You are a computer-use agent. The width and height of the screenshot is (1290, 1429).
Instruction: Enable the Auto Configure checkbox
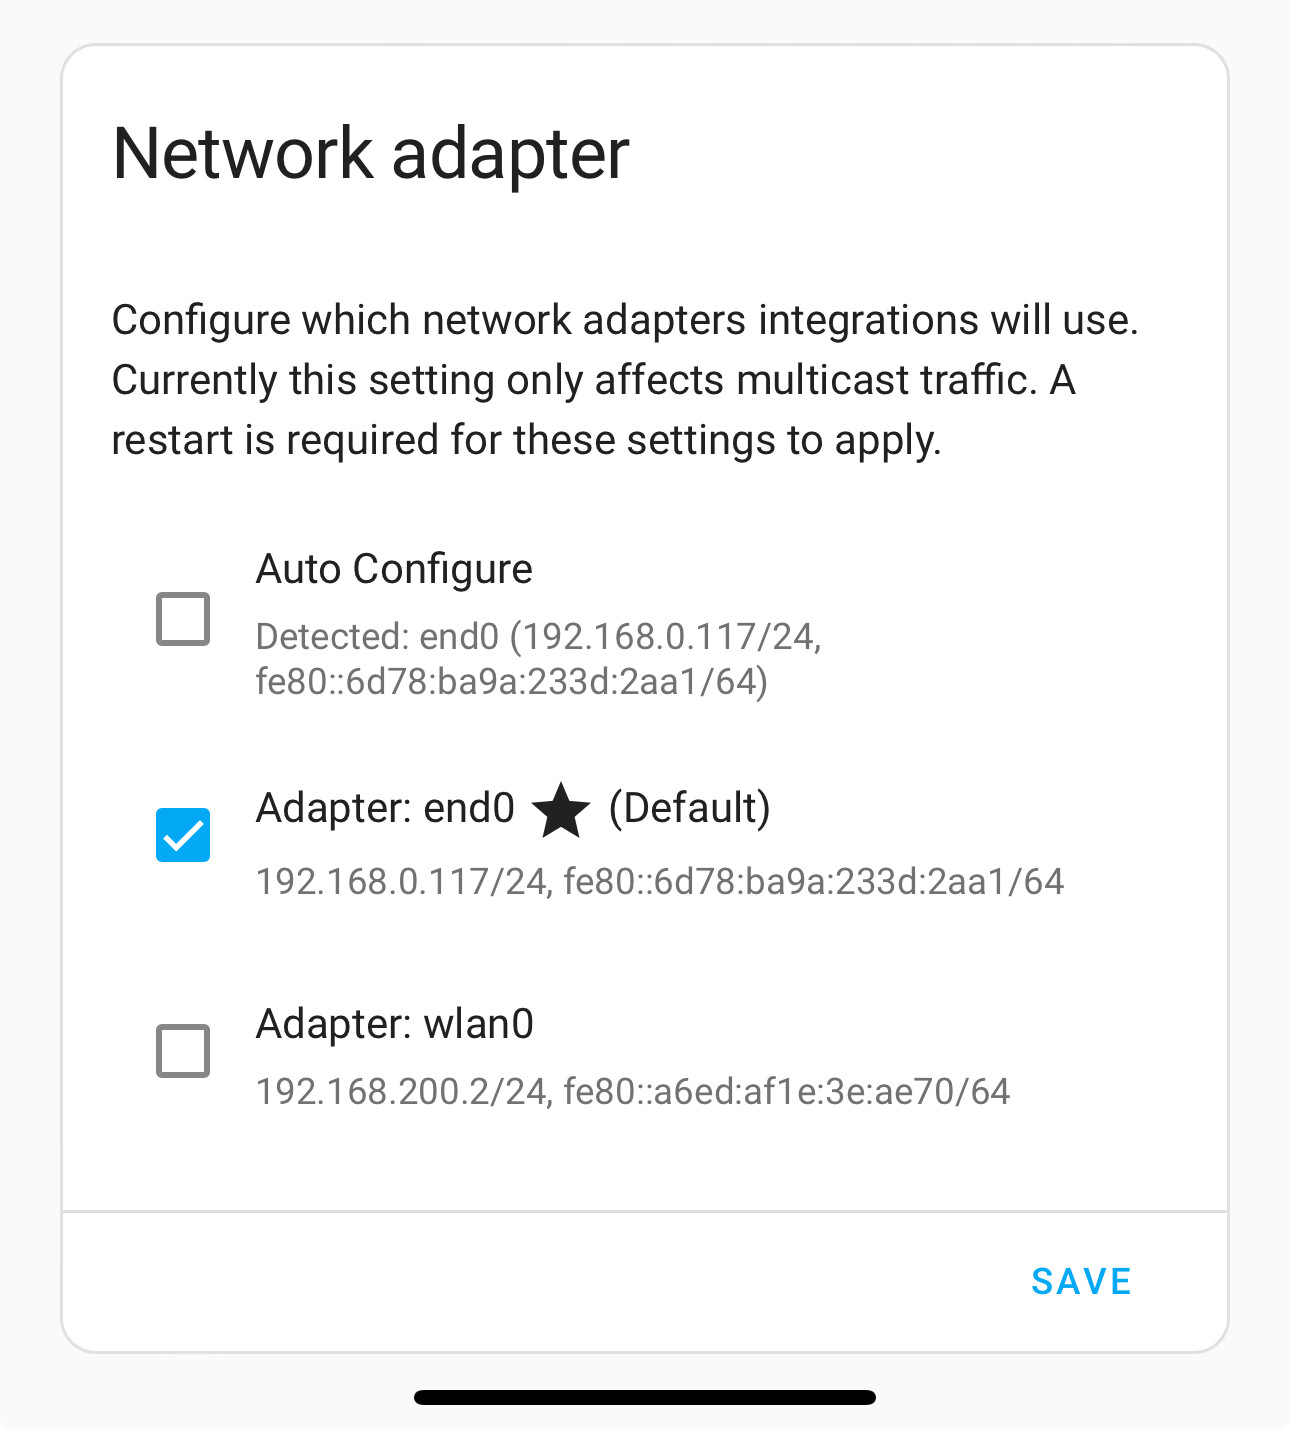pyautogui.click(x=183, y=619)
